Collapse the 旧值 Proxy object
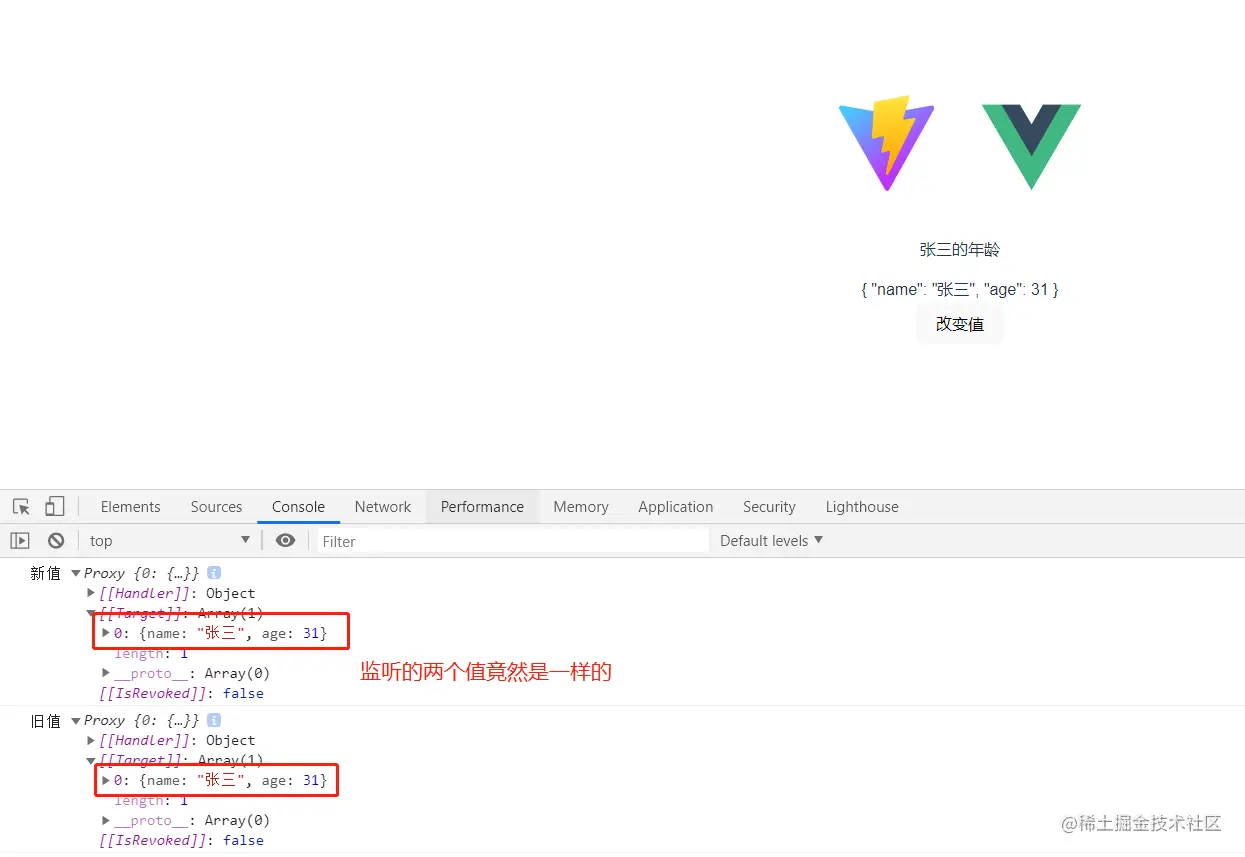Image resolution: width=1245 pixels, height=857 pixels. [x=76, y=720]
